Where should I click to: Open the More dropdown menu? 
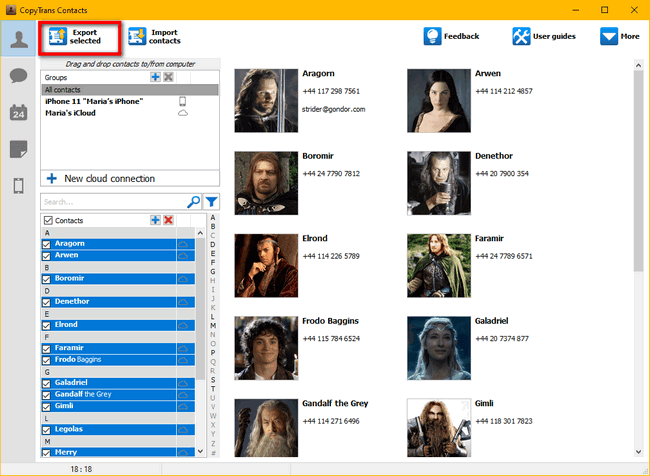point(620,36)
